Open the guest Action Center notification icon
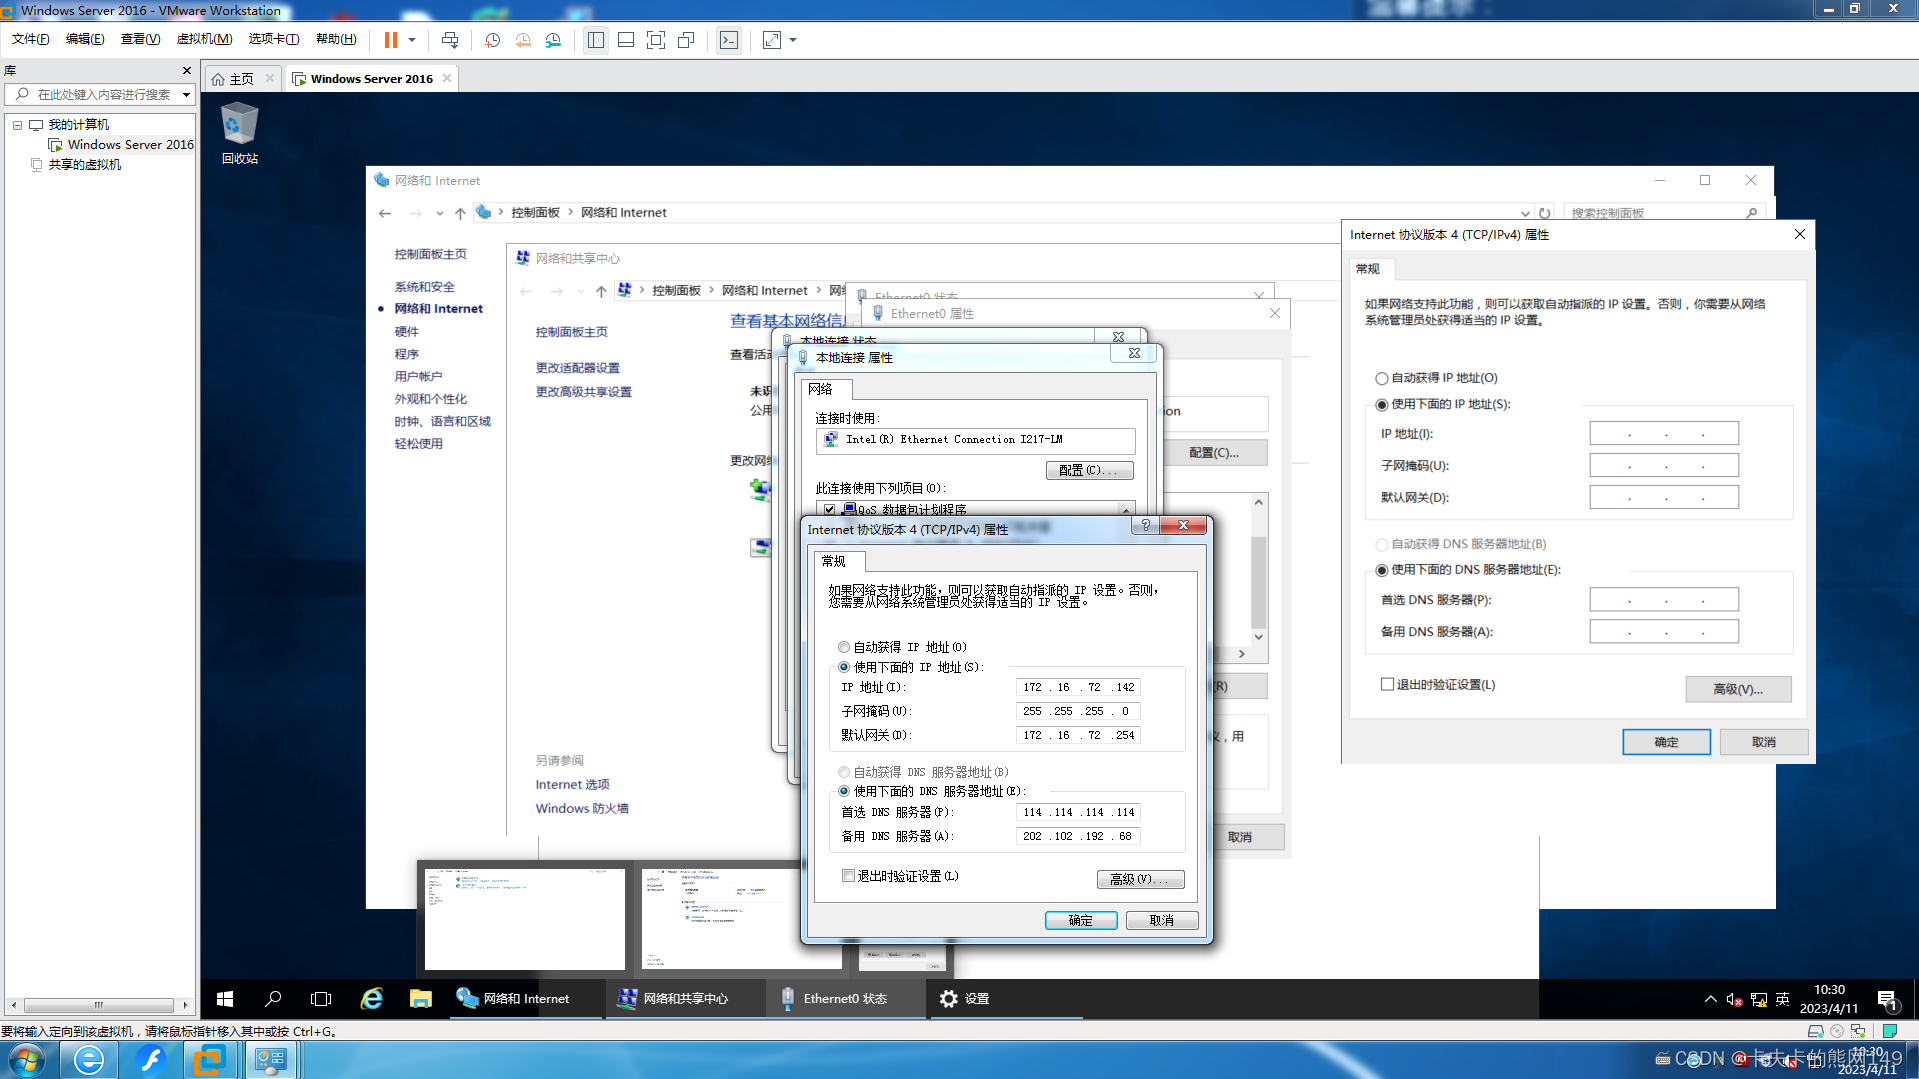Viewport: 1919px width, 1079px height. (x=1887, y=999)
